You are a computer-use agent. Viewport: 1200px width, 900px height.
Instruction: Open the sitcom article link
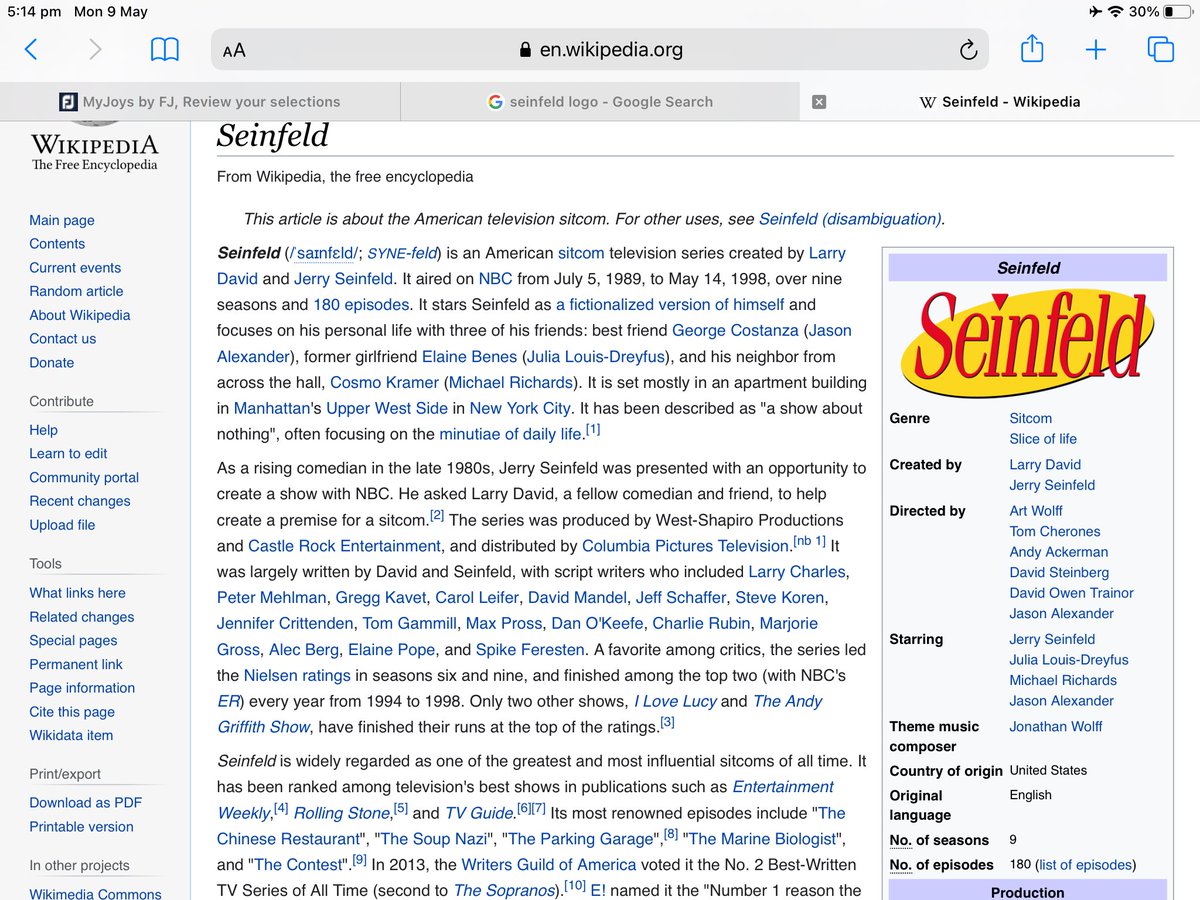[x=581, y=253]
